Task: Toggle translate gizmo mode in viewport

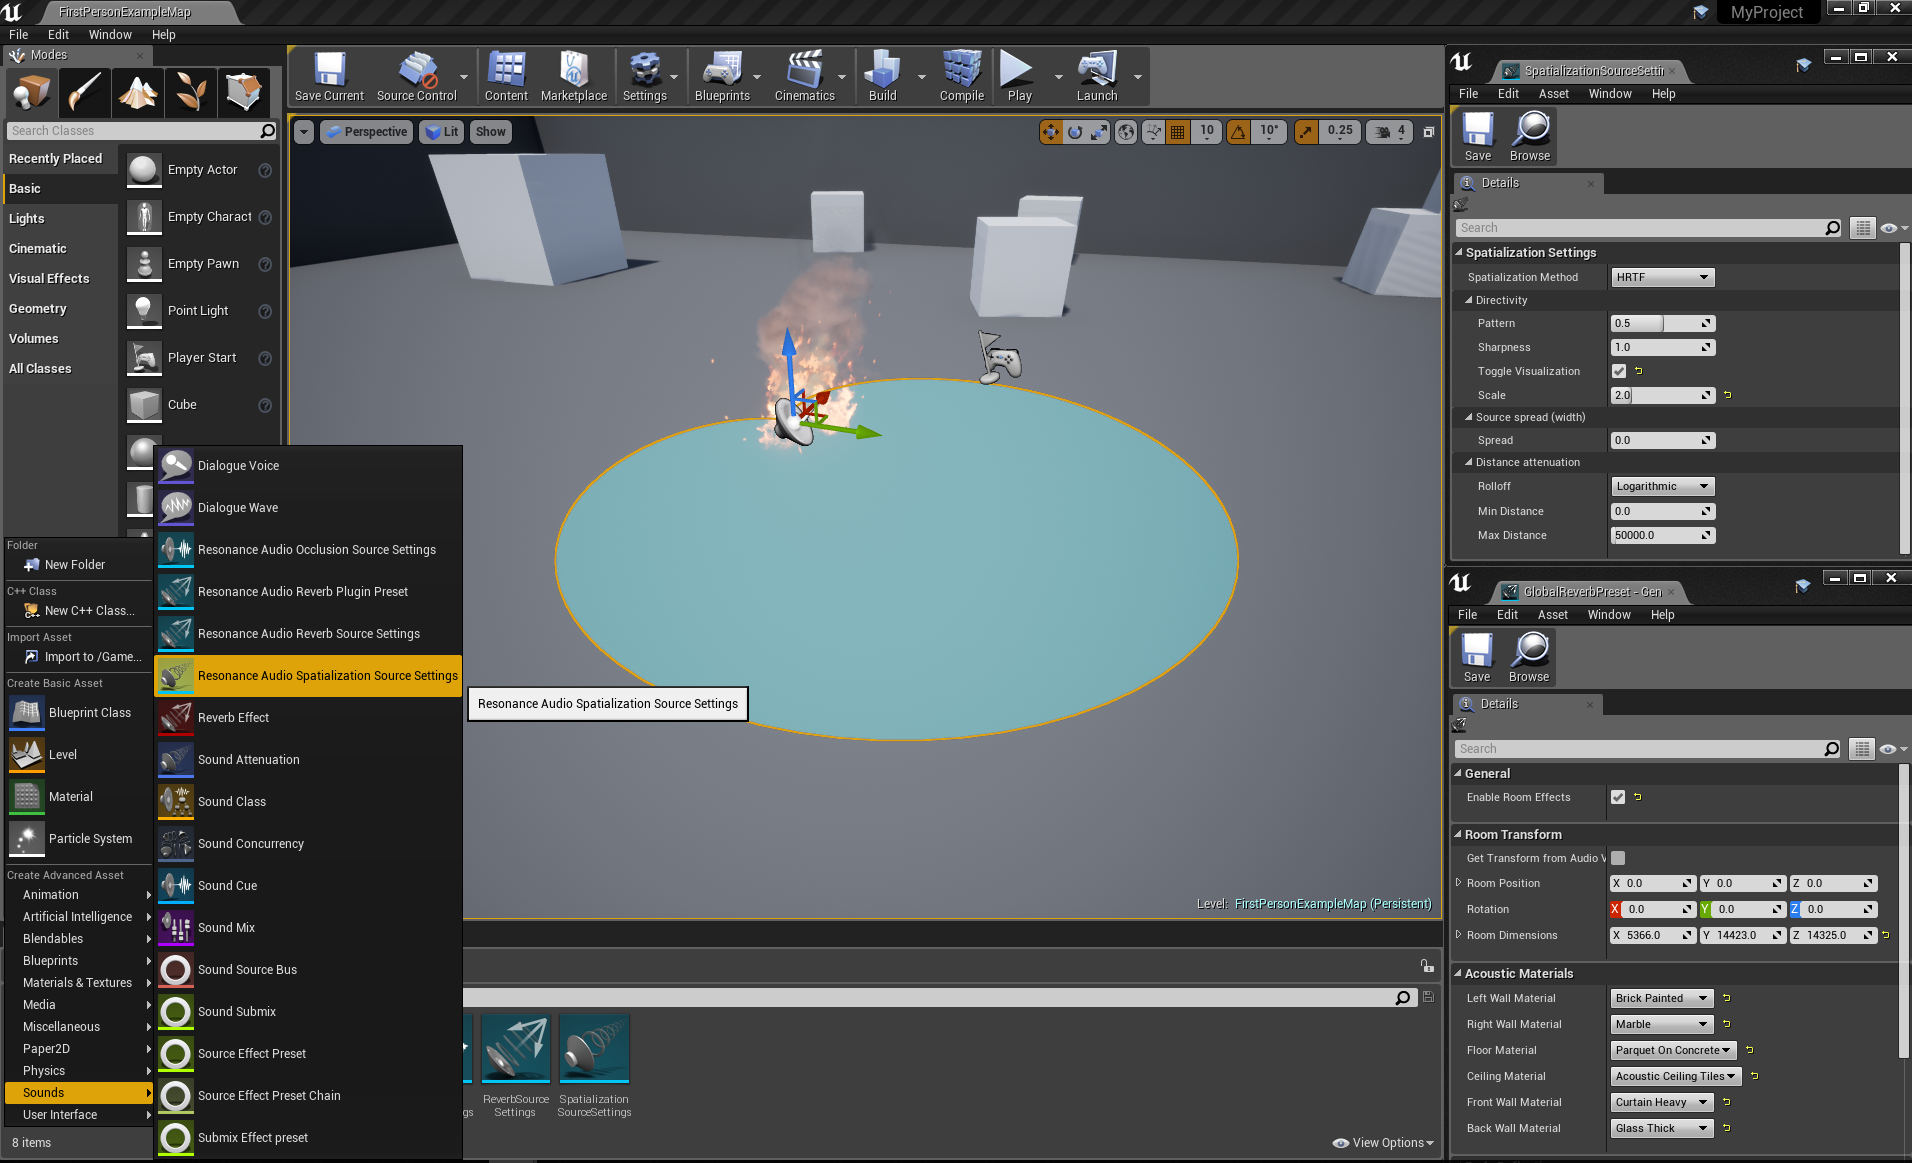Action: click(x=1050, y=132)
